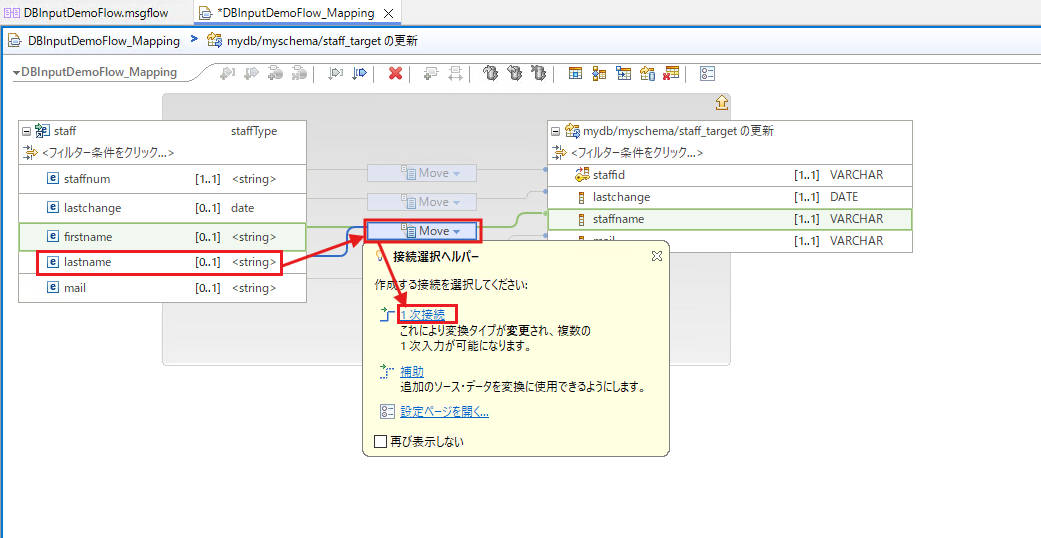
Task: Click the gray down-arrow map toolbar icon
Action: (x=336, y=73)
